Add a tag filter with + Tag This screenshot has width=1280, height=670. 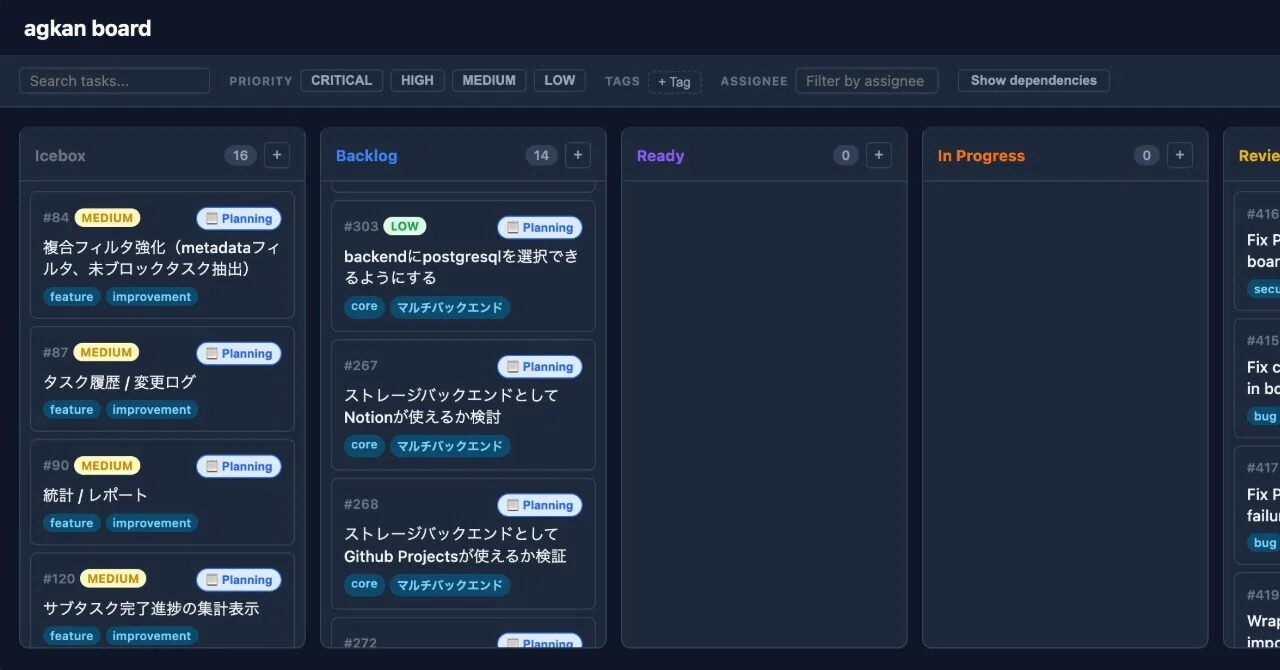pos(675,82)
